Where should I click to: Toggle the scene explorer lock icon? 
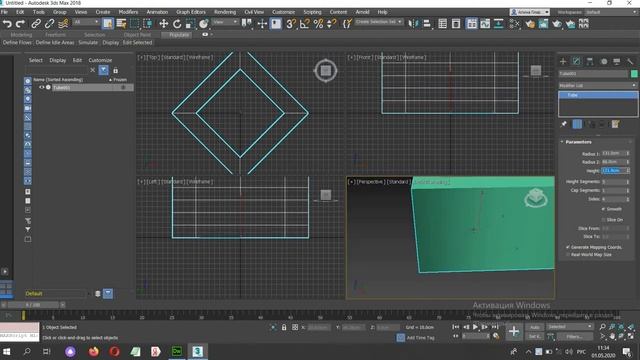pyautogui.click(x=116, y=70)
